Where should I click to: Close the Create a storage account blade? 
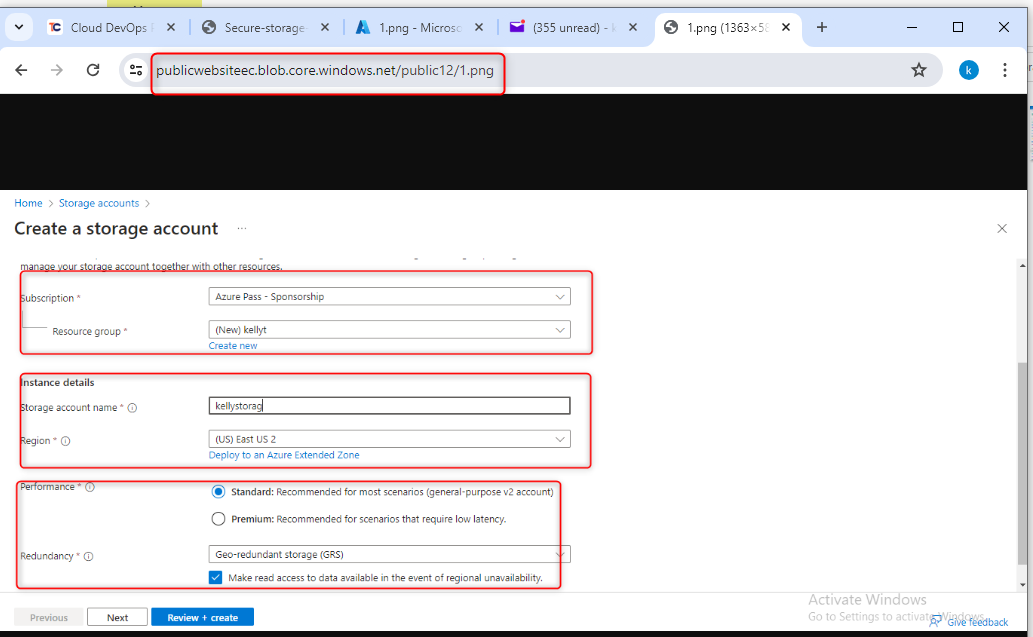[x=1002, y=229]
